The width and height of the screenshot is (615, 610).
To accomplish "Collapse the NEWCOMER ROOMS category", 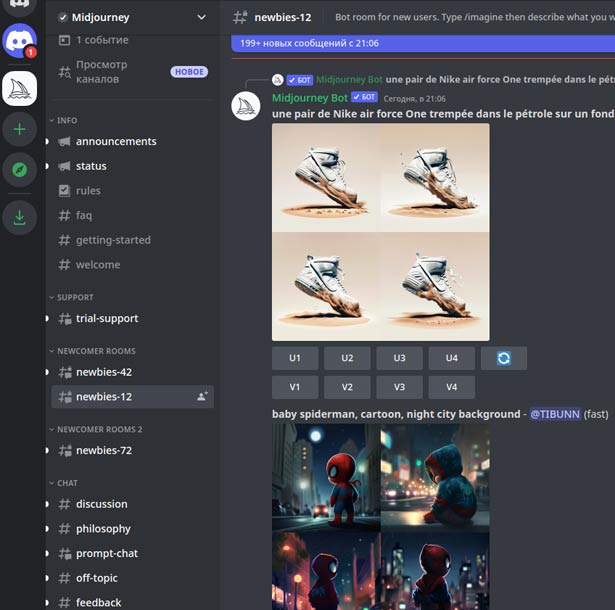I will tap(92, 351).
